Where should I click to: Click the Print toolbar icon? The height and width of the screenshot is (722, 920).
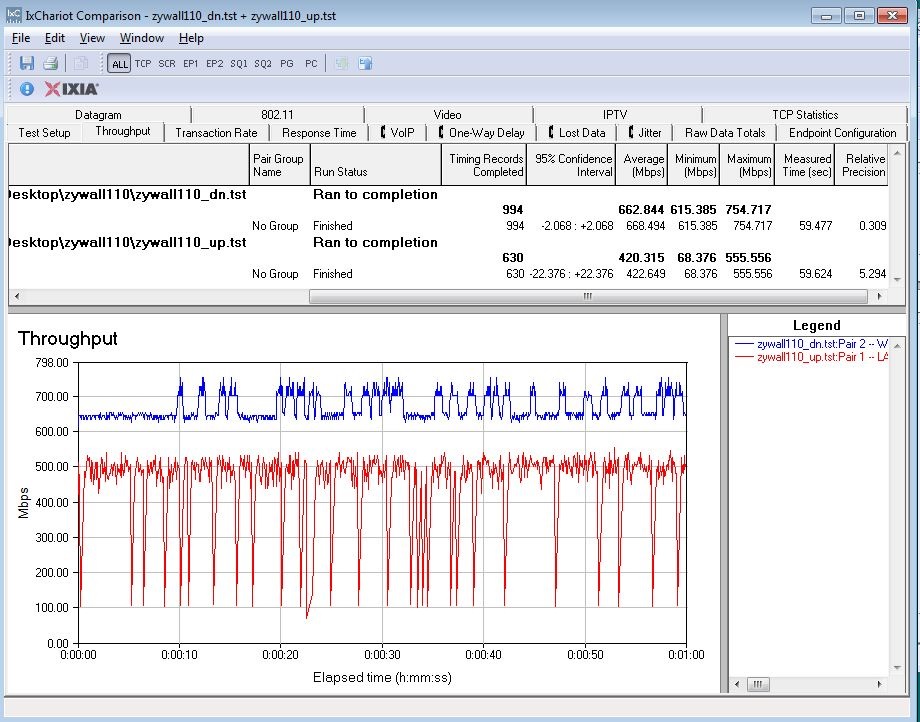pyautogui.click(x=51, y=63)
